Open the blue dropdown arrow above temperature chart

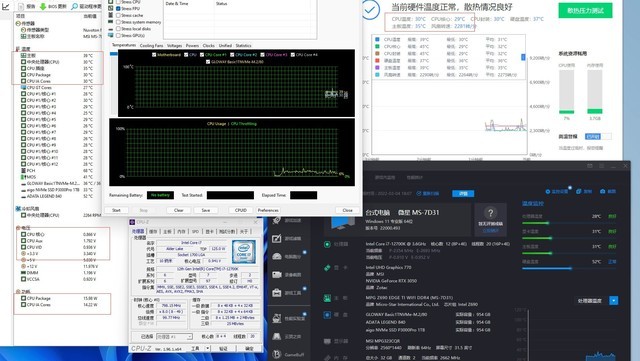point(613,301)
